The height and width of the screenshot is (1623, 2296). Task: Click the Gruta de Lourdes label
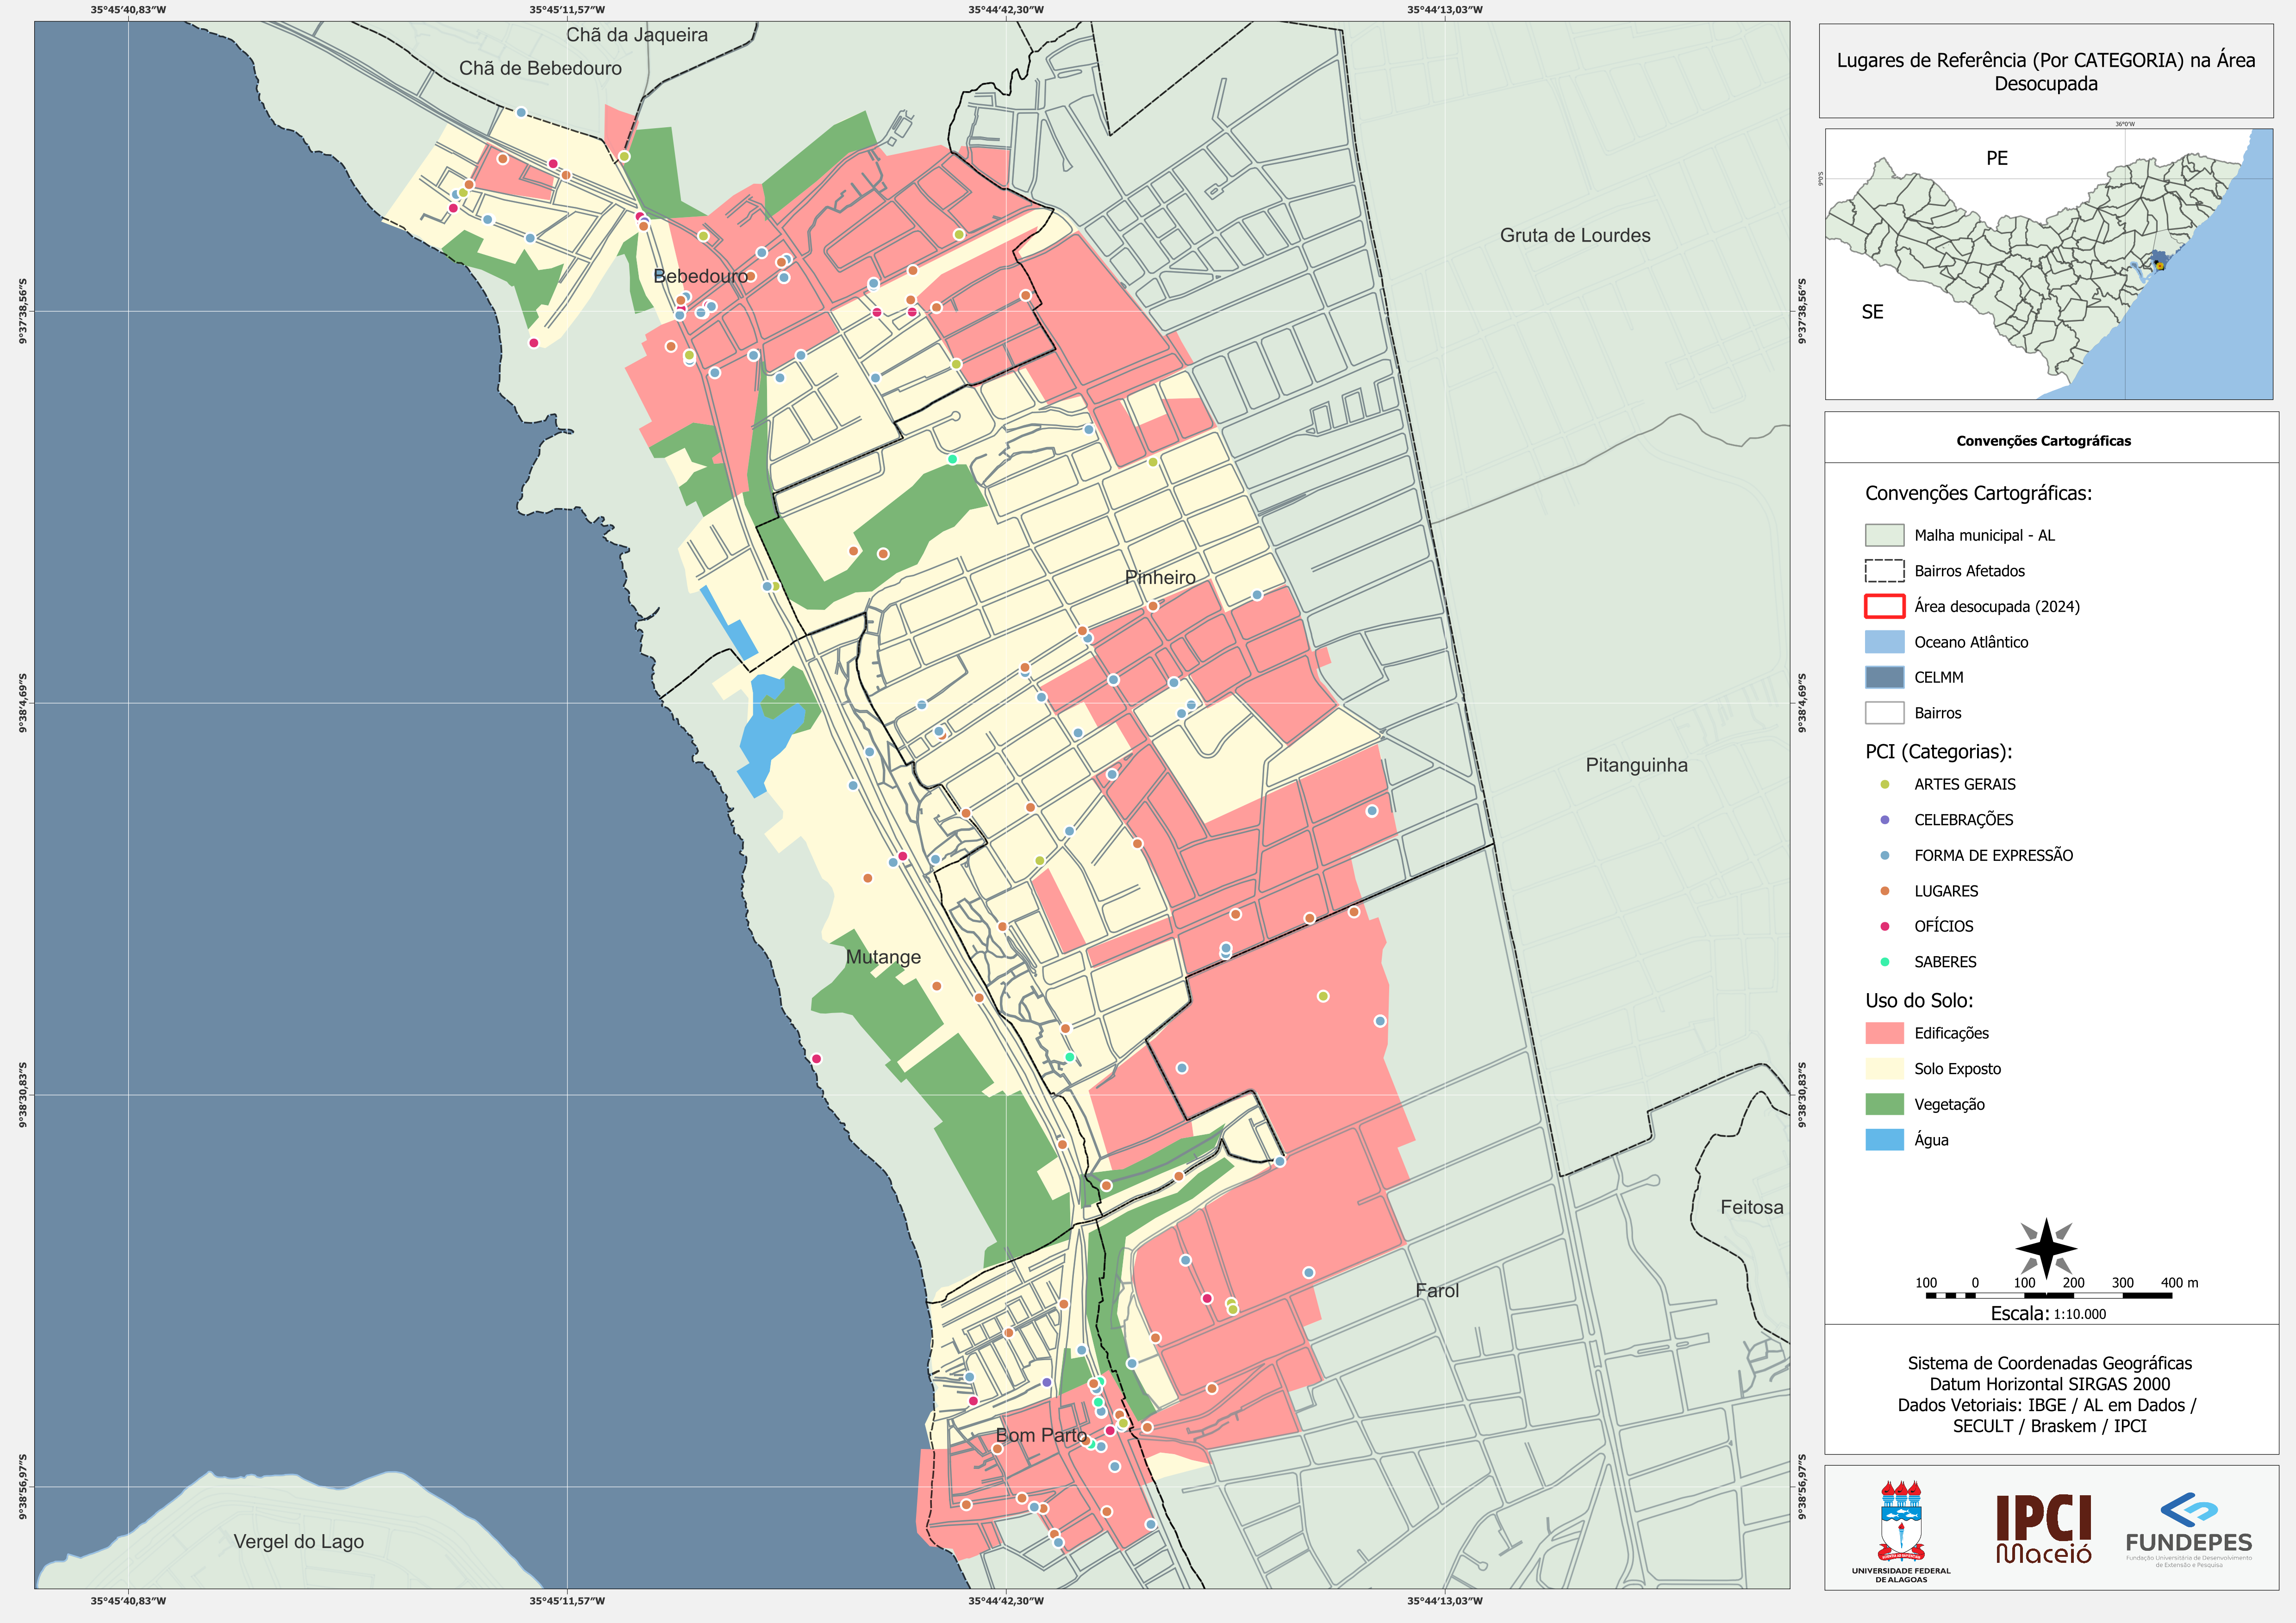(1575, 236)
